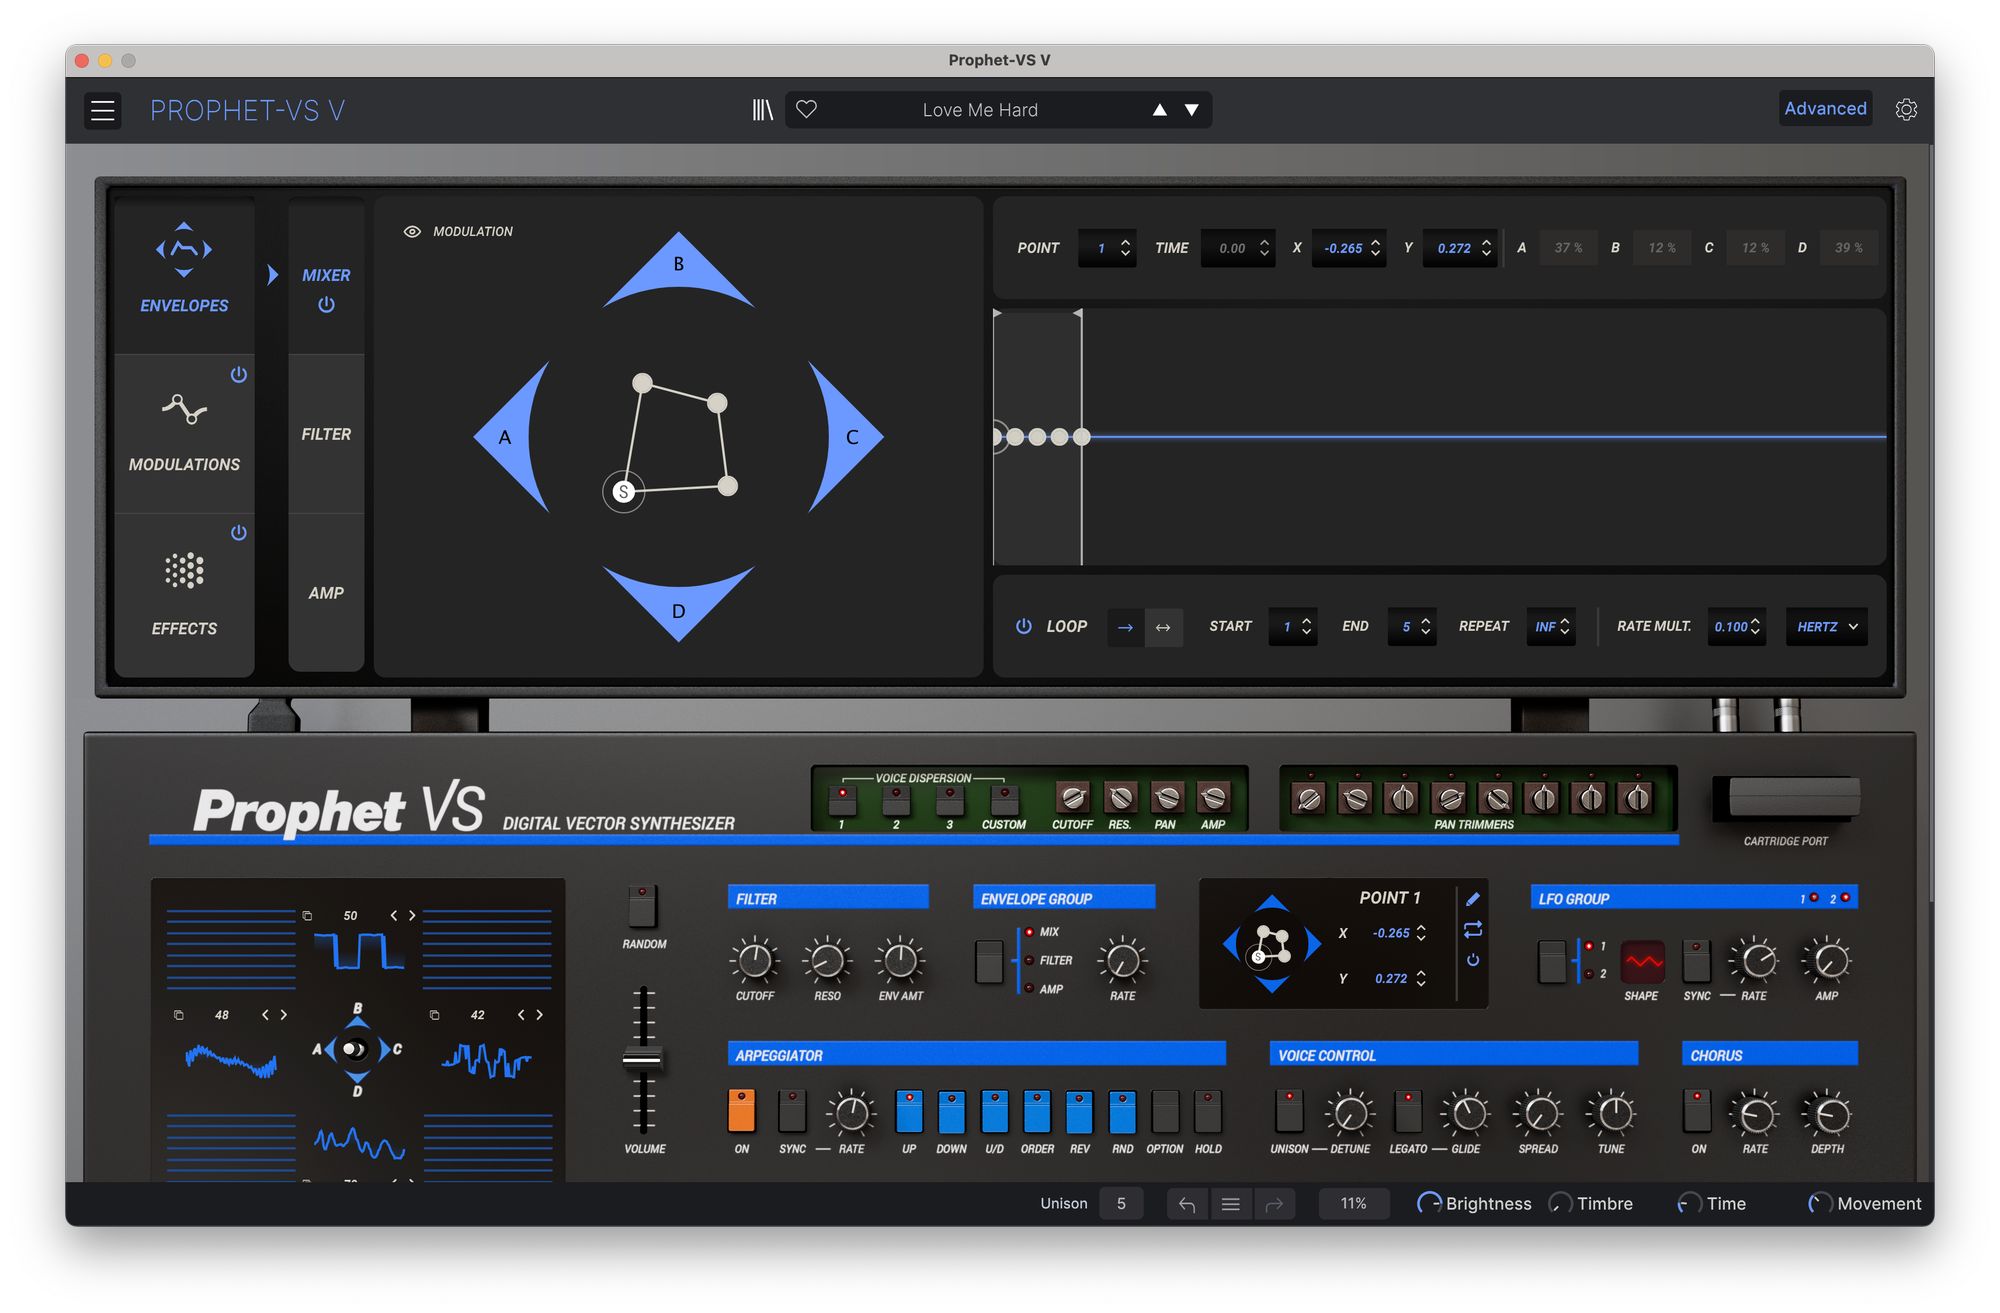Image resolution: width=2000 pixels, height=1313 pixels.
Task: Open the preset library browser icon
Action: pyautogui.click(x=762, y=110)
